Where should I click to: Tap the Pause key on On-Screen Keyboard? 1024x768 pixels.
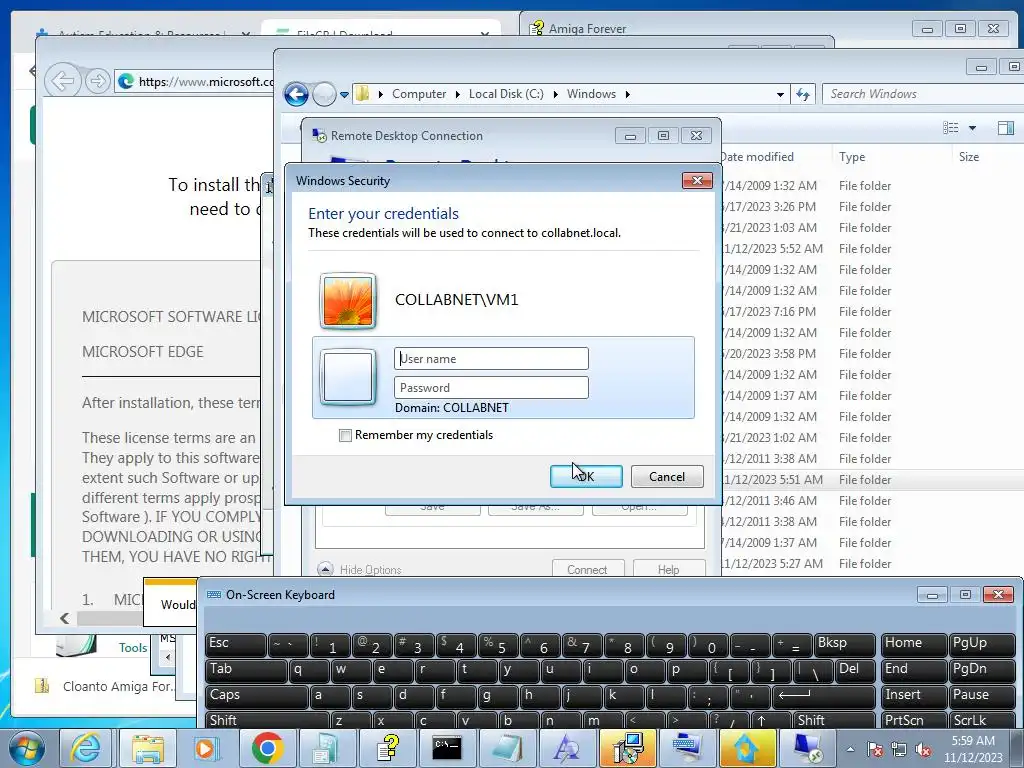982,696
